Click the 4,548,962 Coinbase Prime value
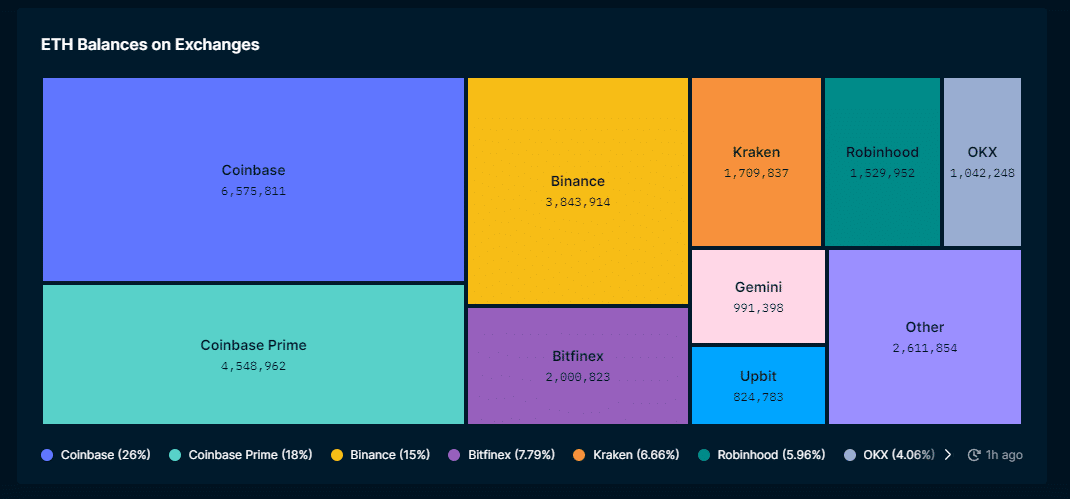This screenshot has height=499, width=1070. pos(253,366)
